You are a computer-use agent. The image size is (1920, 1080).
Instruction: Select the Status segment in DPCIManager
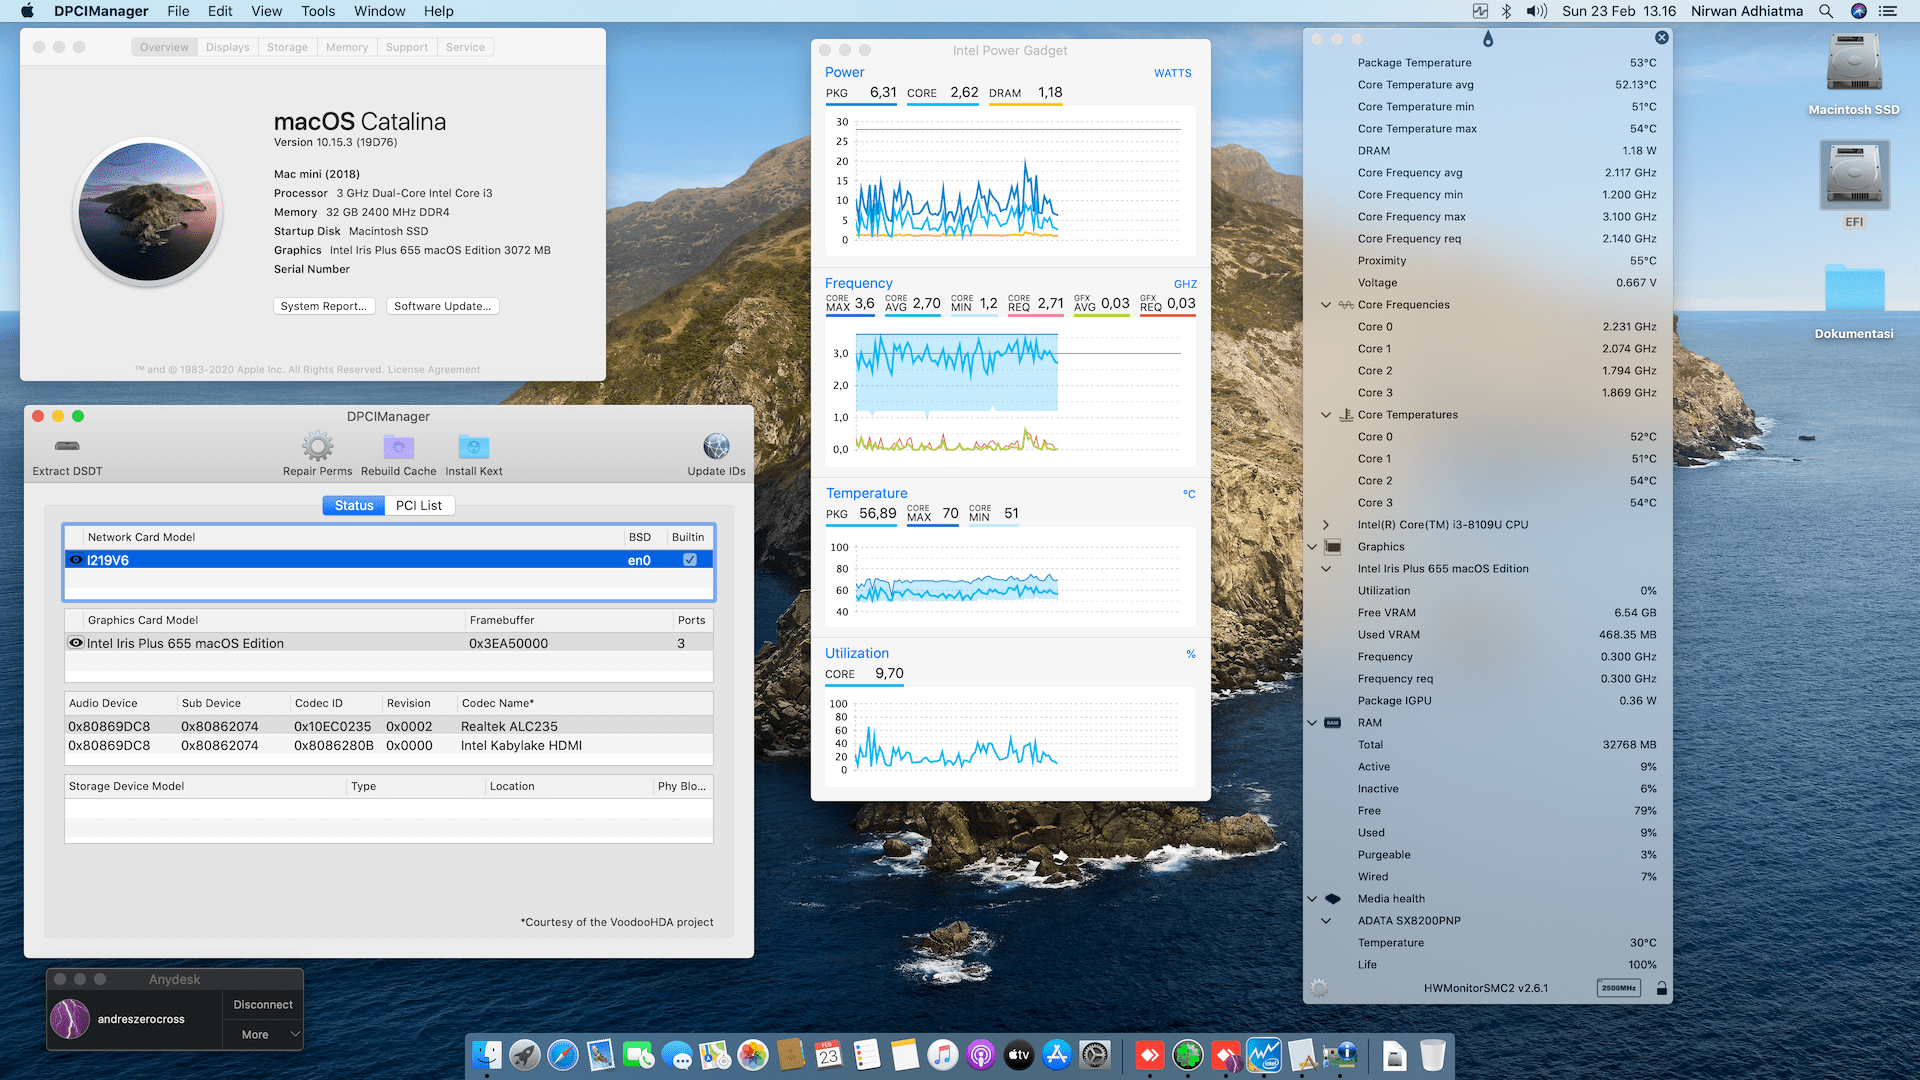pyautogui.click(x=354, y=505)
